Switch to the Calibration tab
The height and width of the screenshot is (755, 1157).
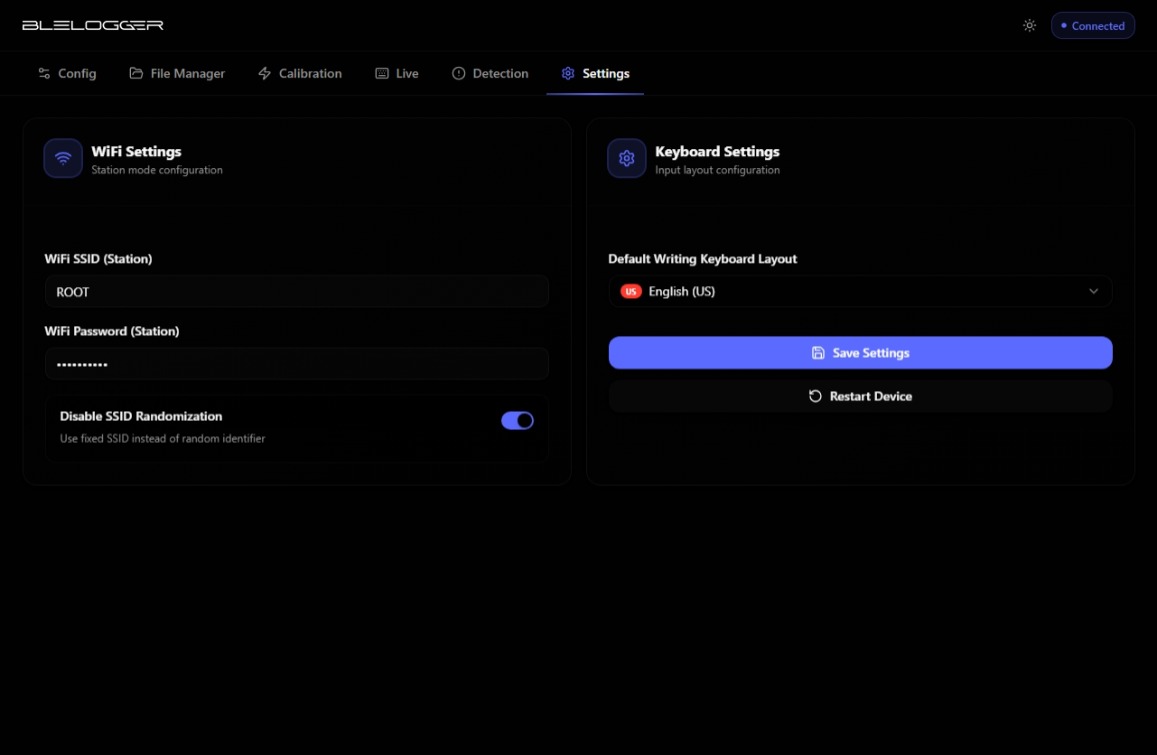(300, 74)
